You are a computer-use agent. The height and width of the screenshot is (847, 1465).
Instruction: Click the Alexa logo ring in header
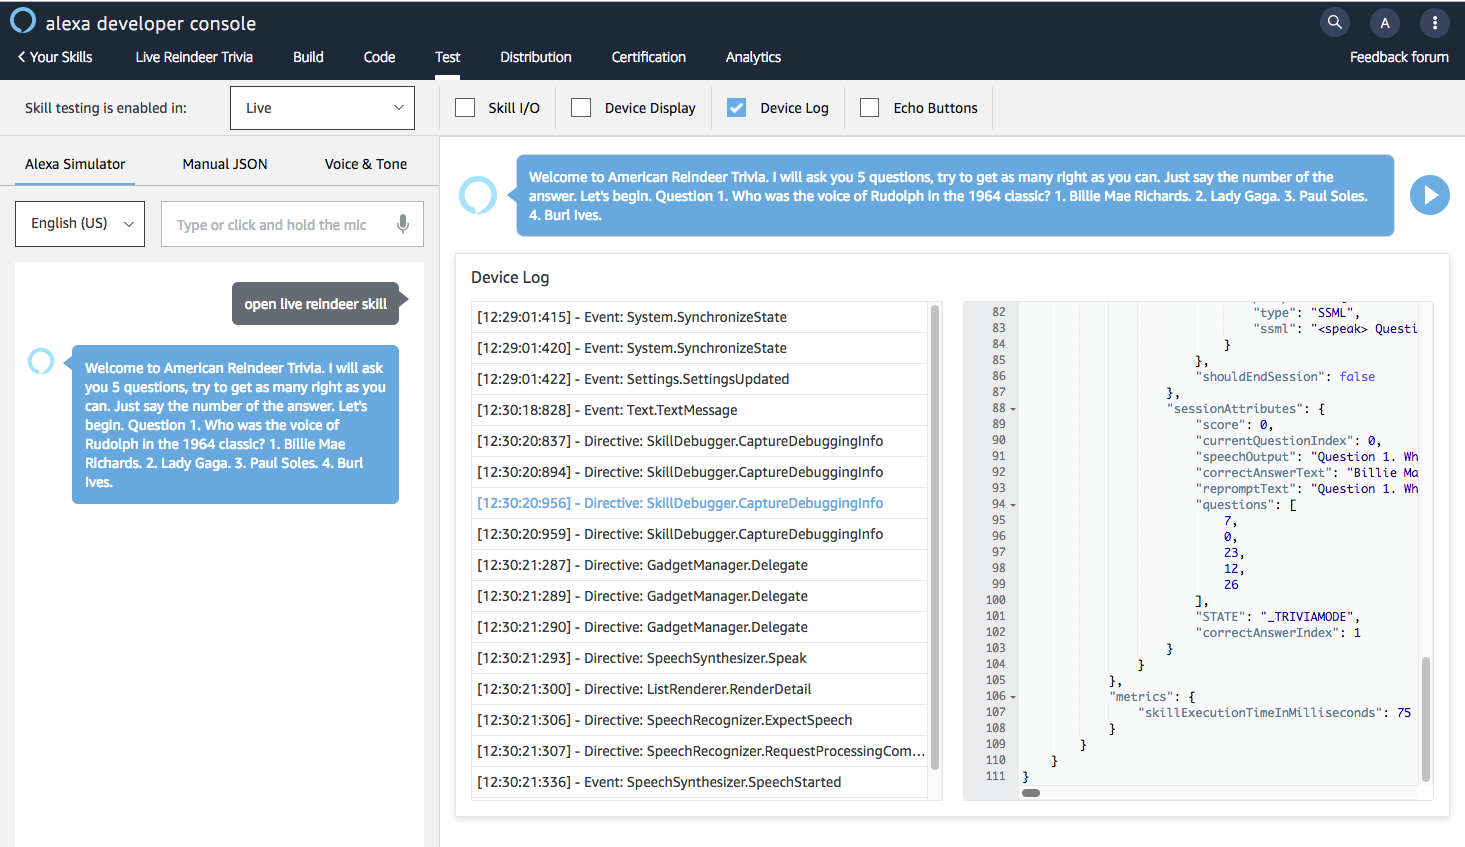23,21
